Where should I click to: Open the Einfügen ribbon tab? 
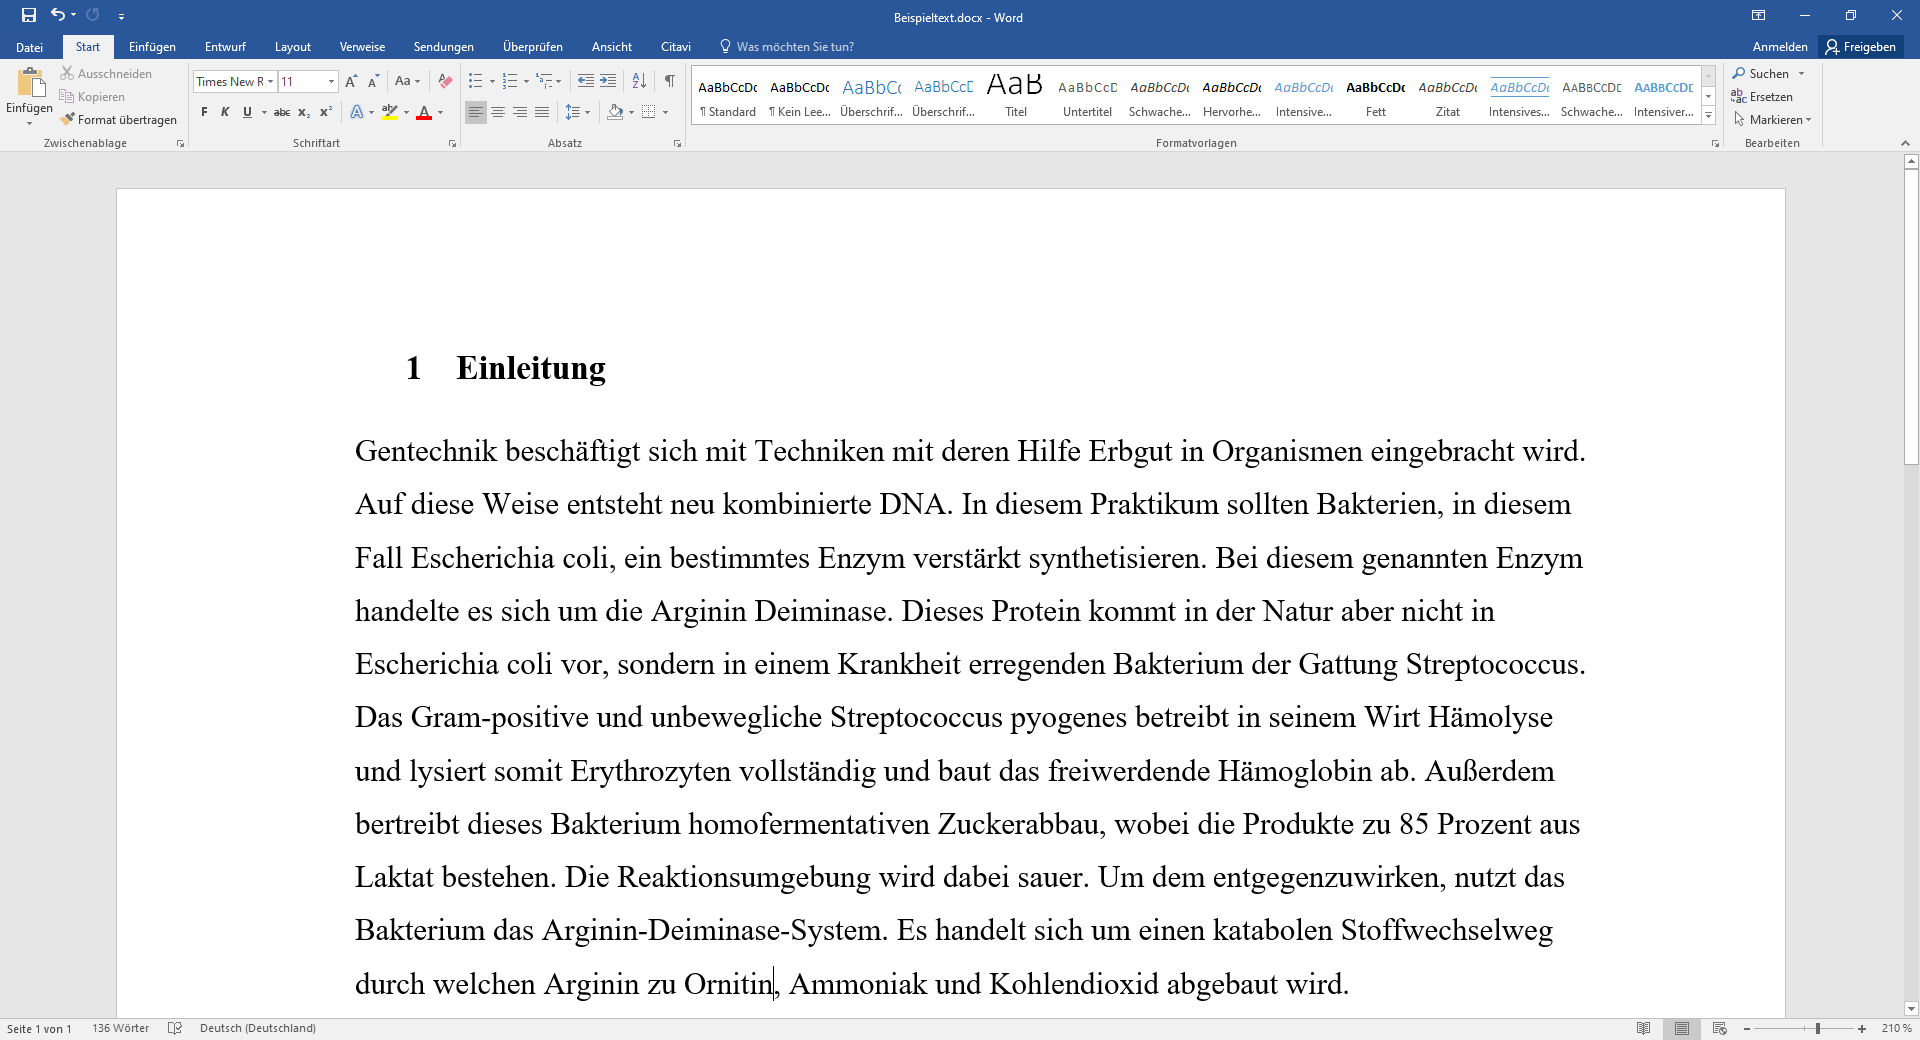pos(152,47)
